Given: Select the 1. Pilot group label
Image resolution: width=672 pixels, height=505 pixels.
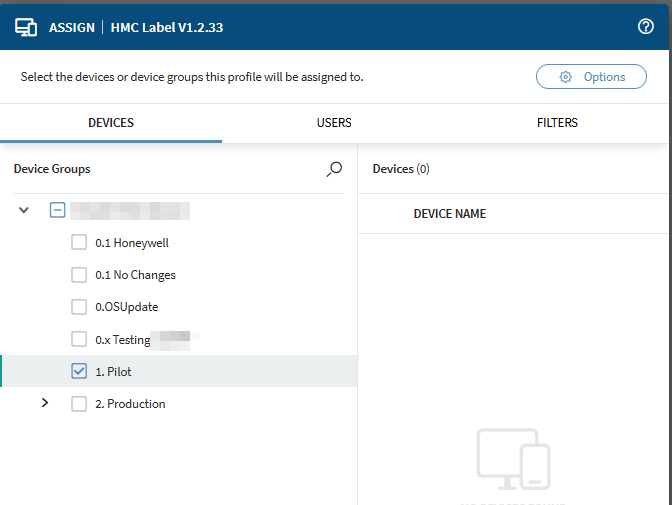Looking at the screenshot, I should pos(113,372).
